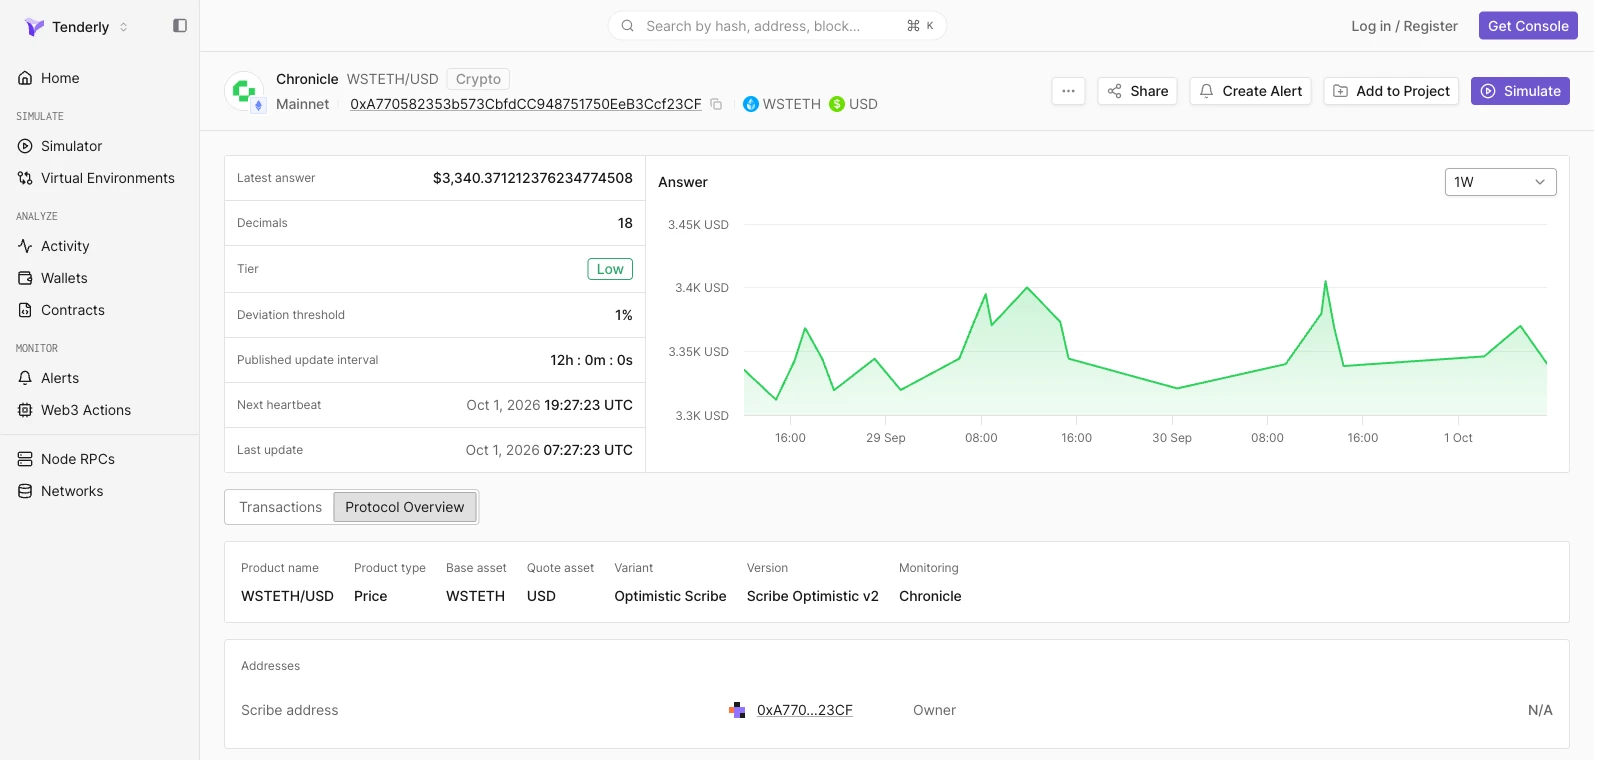
Task: Click the Crypto category tag
Action: tap(478, 79)
